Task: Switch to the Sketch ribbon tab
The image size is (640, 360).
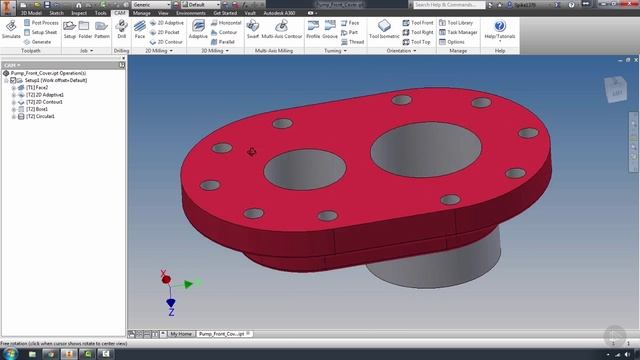Action: point(56,13)
